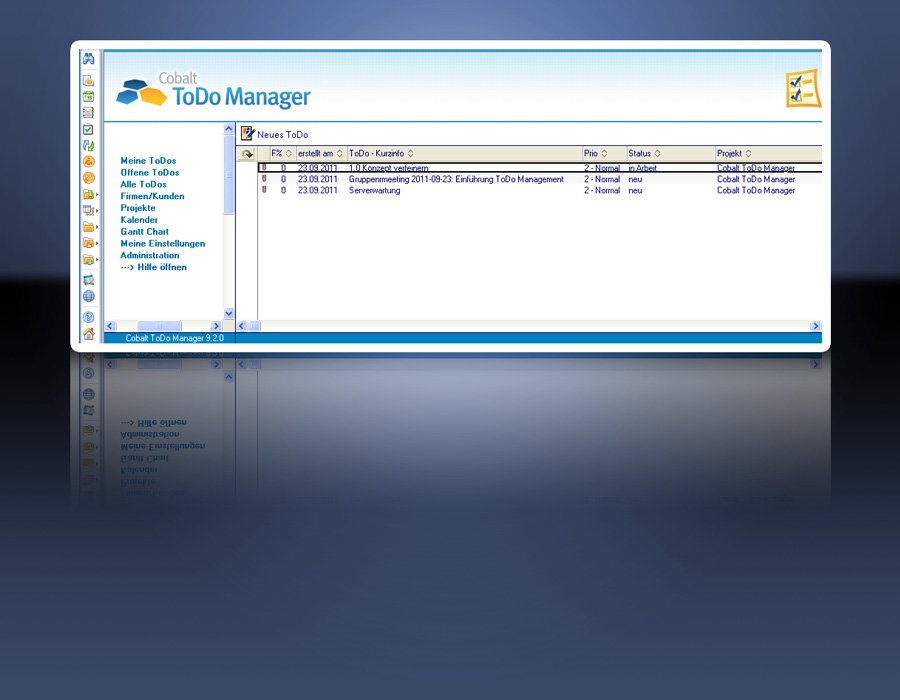Sort by F% column header

coord(281,153)
